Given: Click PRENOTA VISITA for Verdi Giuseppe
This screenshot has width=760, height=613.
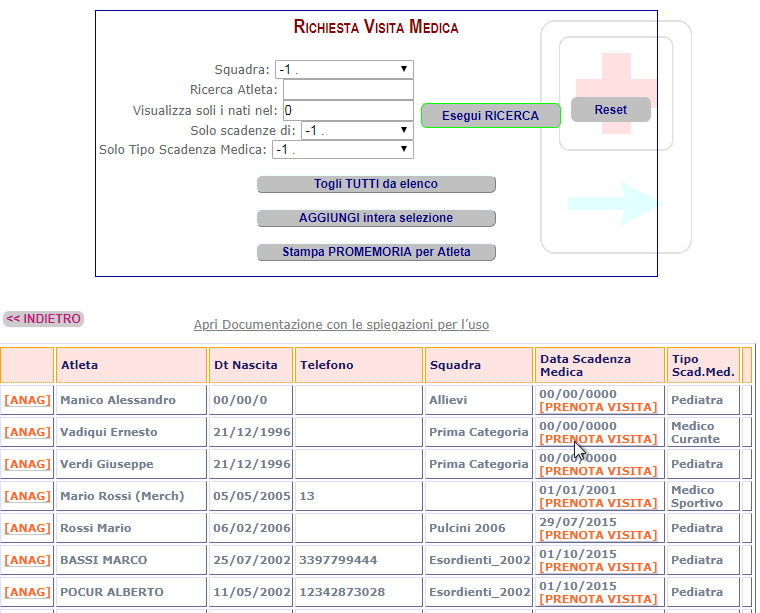Looking at the screenshot, I should 598,471.
